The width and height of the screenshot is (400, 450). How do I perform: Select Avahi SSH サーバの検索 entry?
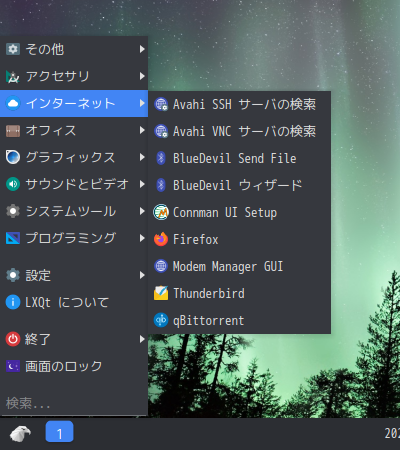point(239,104)
